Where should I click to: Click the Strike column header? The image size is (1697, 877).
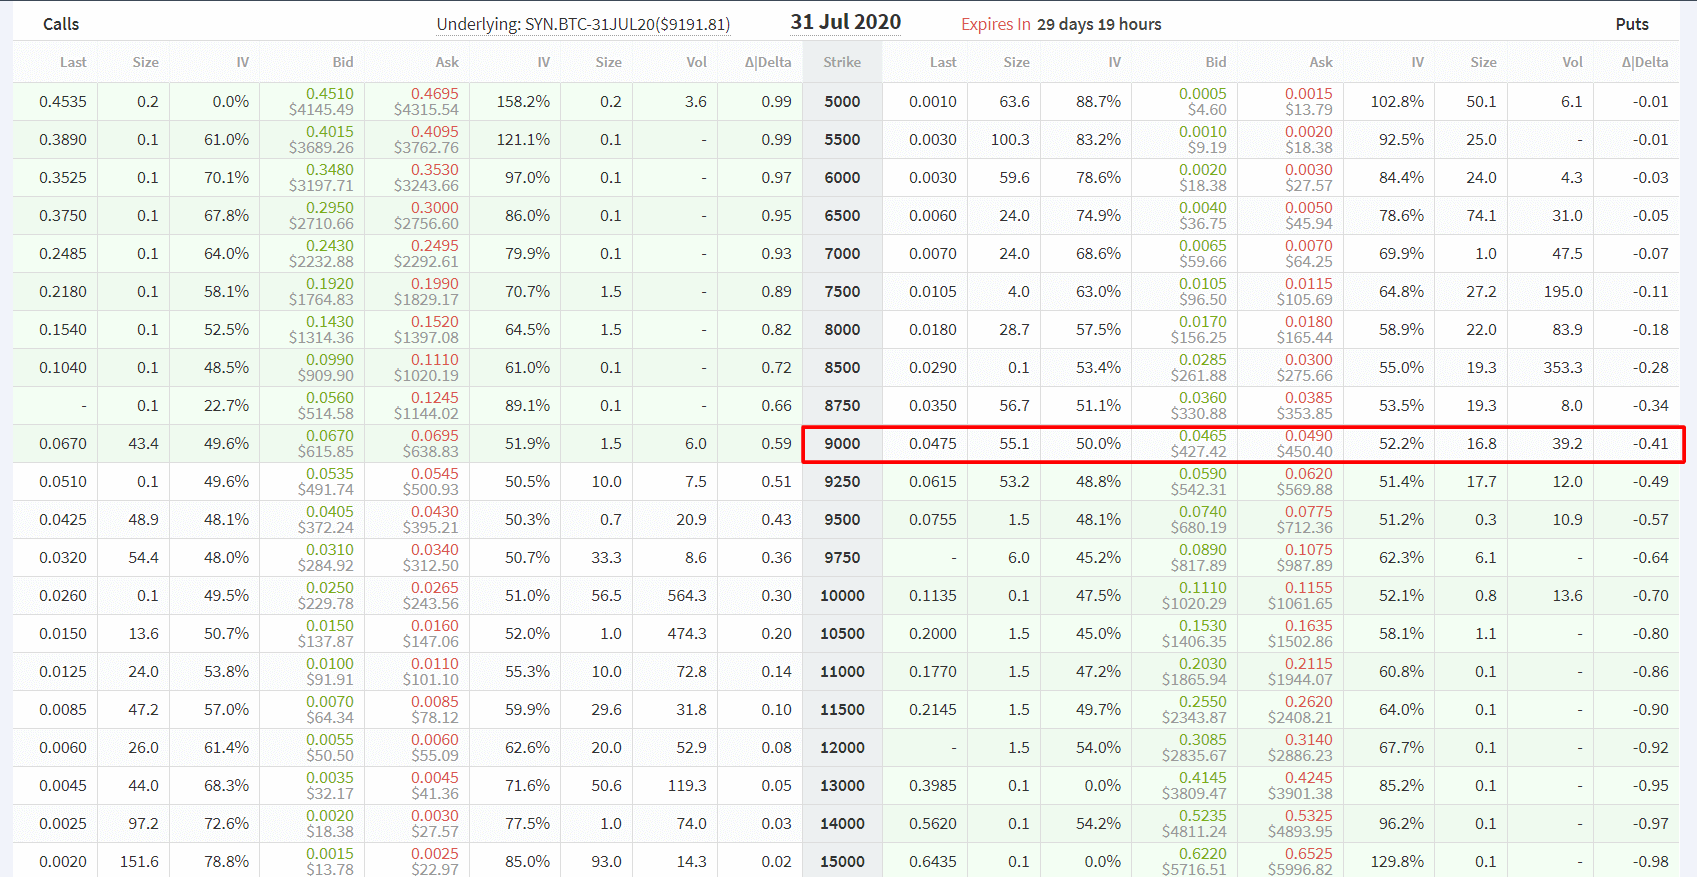[x=842, y=62]
